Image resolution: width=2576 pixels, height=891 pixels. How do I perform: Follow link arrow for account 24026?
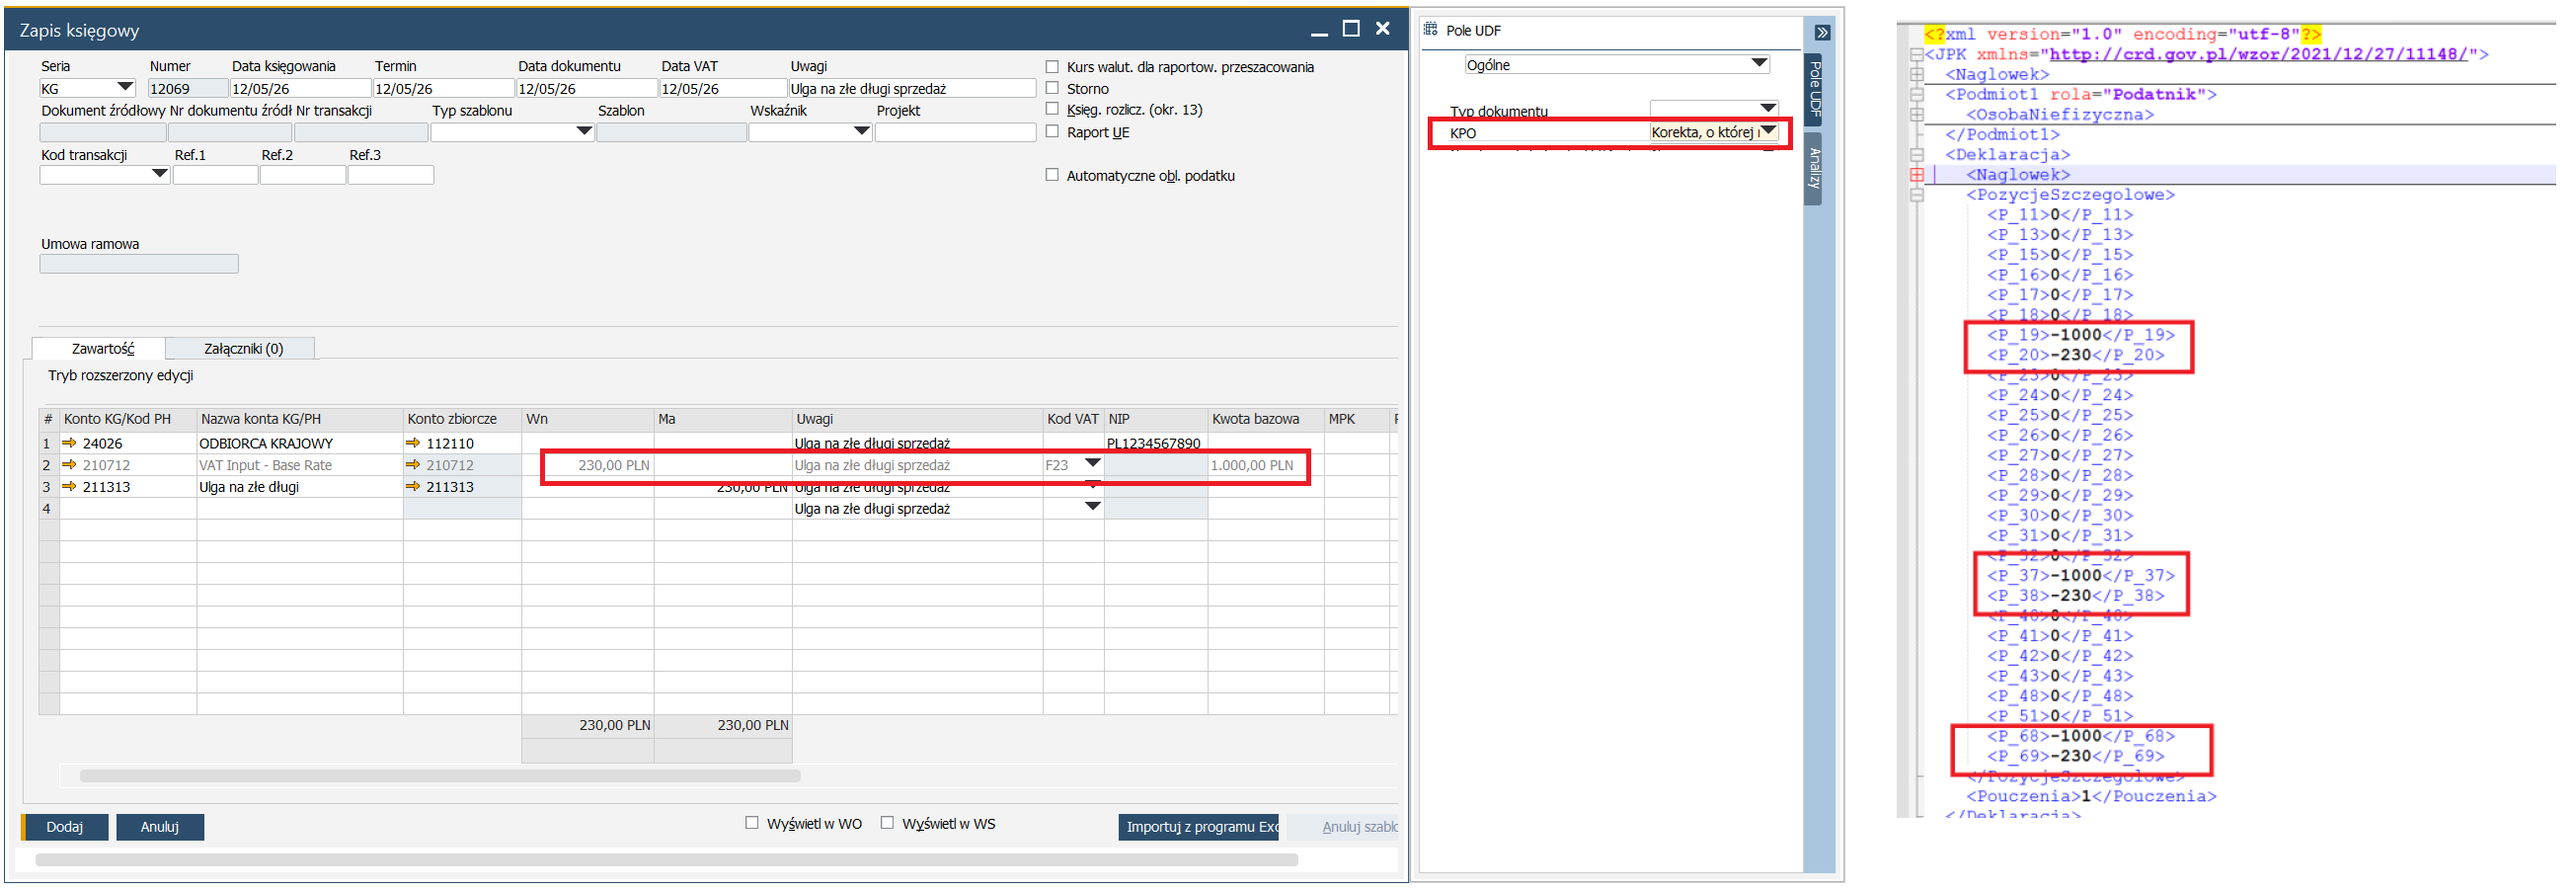pos(69,443)
